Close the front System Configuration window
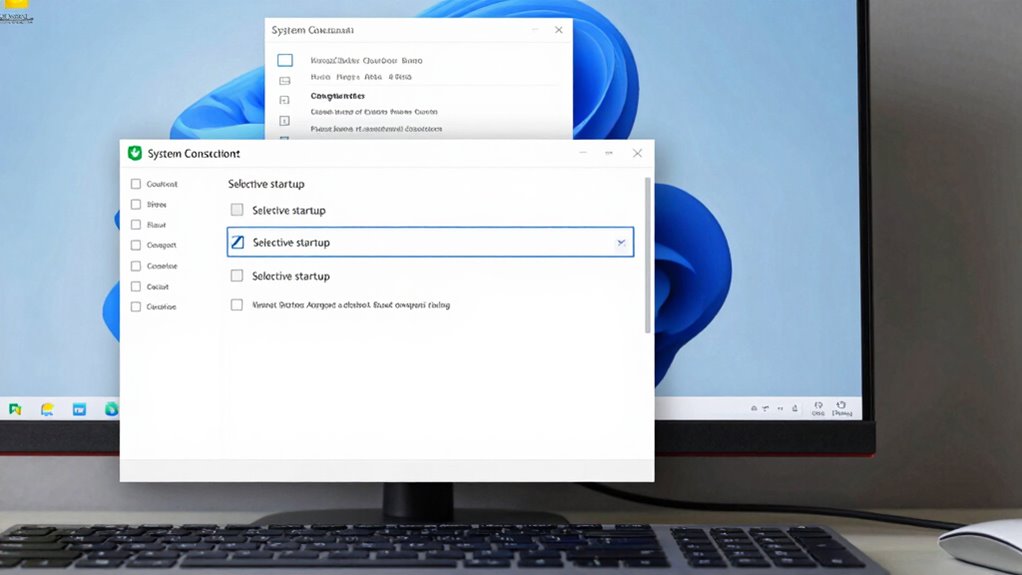Image resolution: width=1022 pixels, height=575 pixels. point(637,153)
